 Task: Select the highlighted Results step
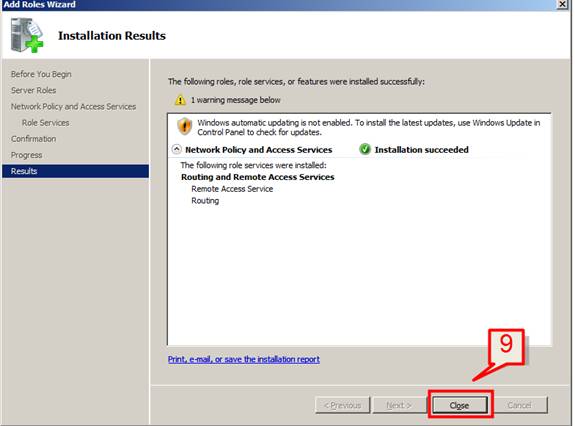(x=76, y=171)
